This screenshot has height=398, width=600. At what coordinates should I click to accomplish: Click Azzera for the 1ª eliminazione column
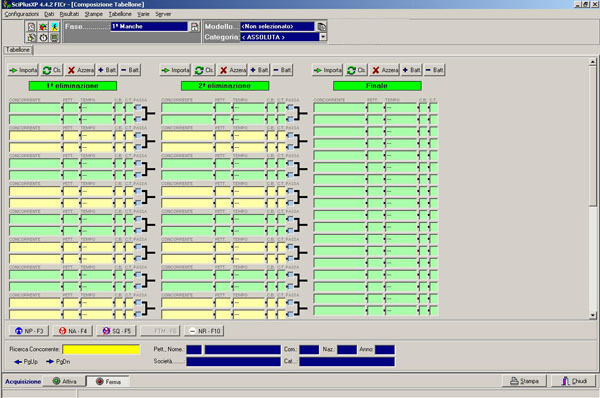pos(80,70)
